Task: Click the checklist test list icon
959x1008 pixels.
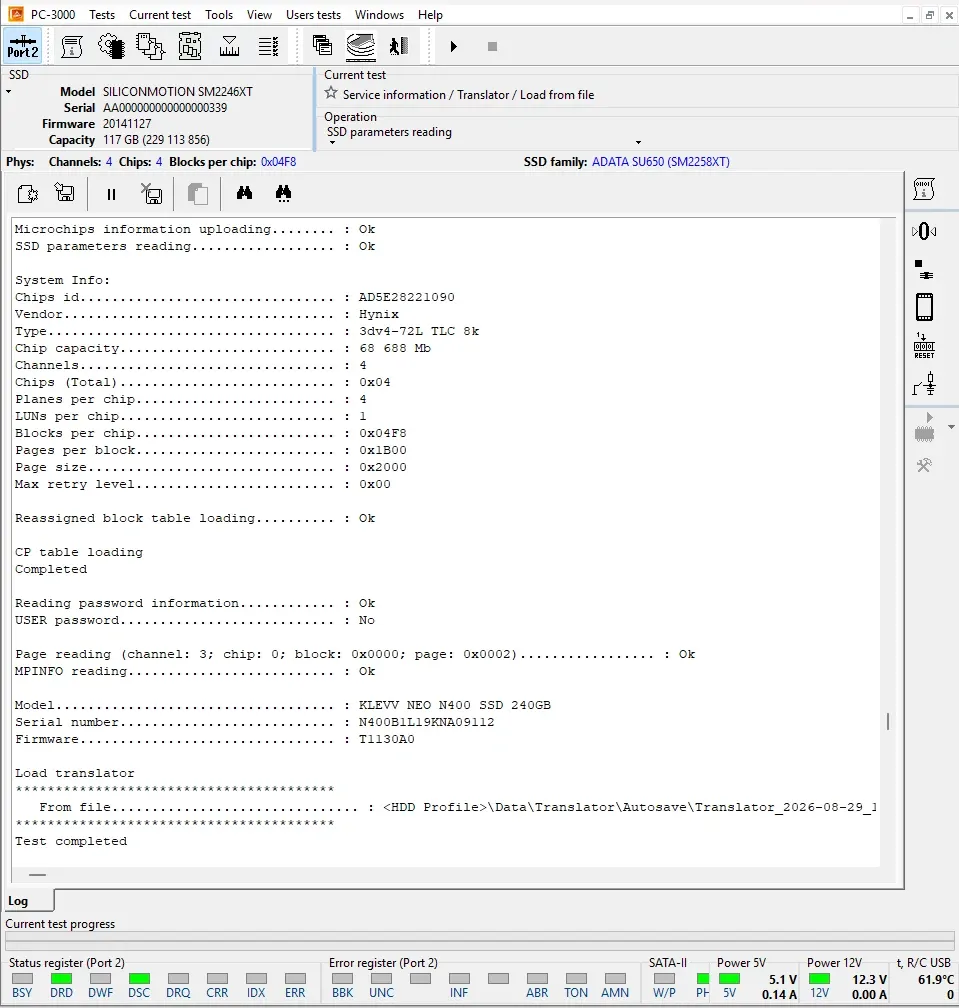Action: coord(268,46)
